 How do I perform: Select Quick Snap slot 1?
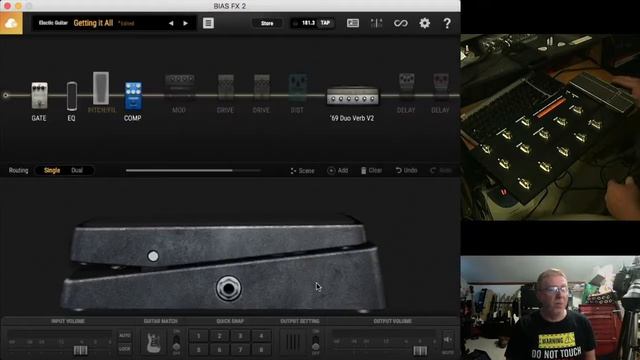[x=198, y=336]
